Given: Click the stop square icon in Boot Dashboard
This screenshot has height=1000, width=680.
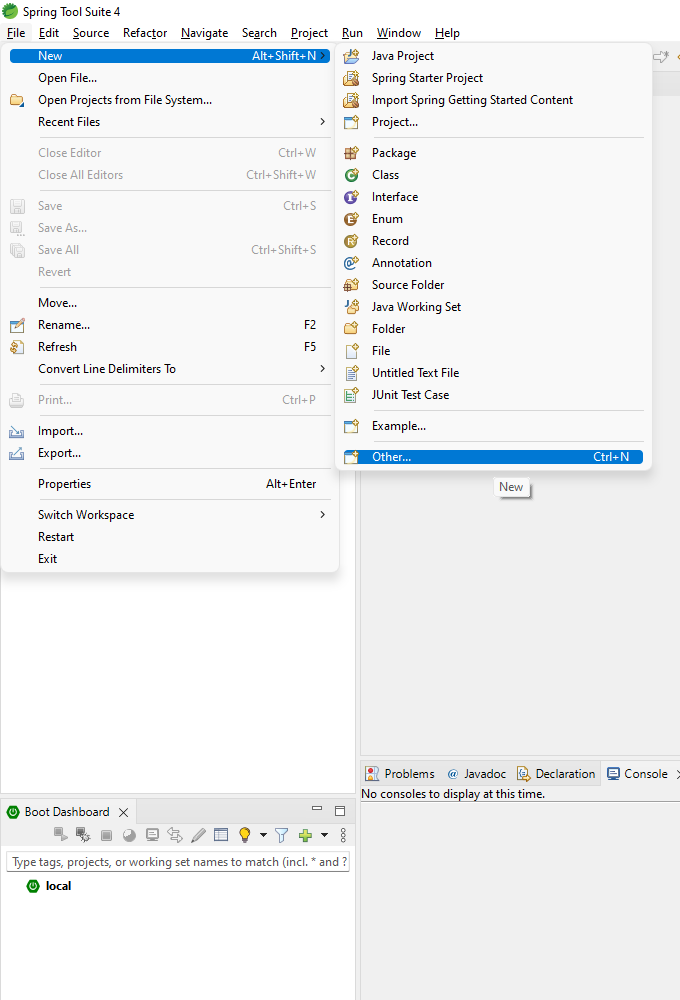Looking at the screenshot, I should (x=107, y=835).
